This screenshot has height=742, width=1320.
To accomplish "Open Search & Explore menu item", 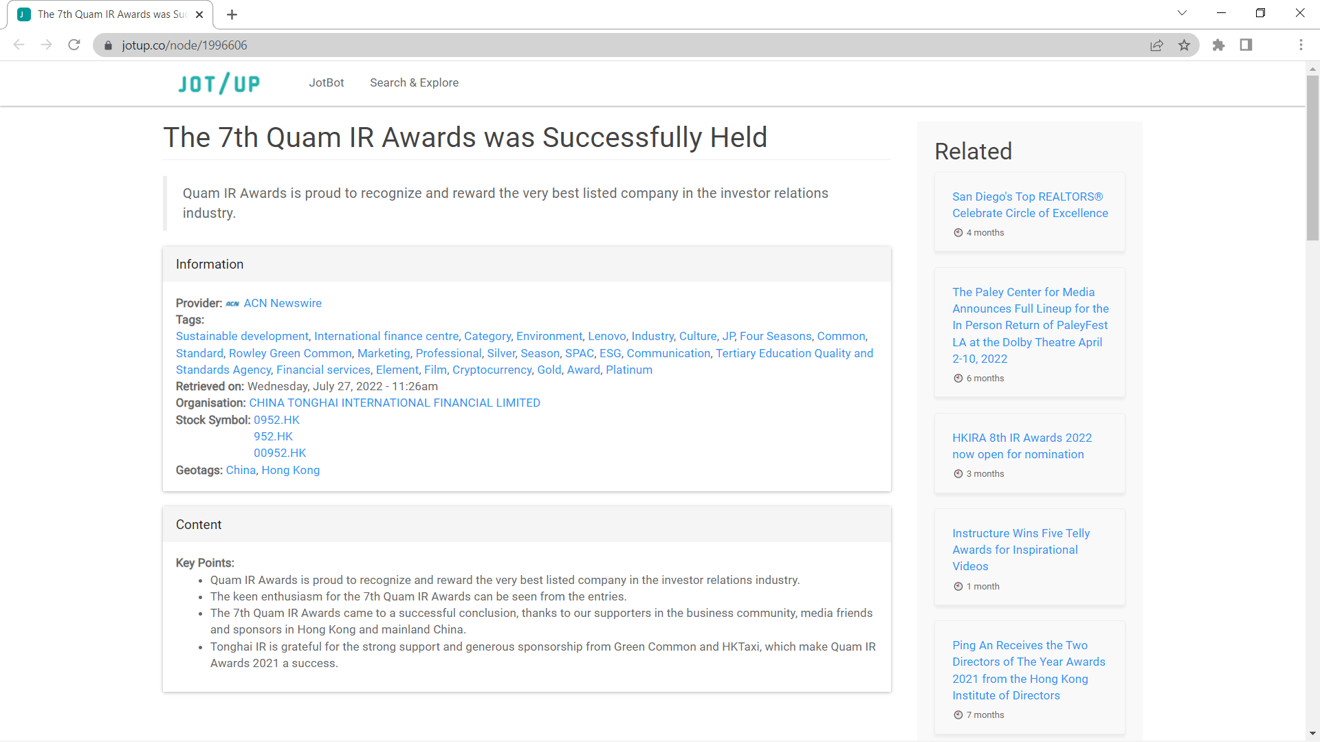I will (414, 83).
